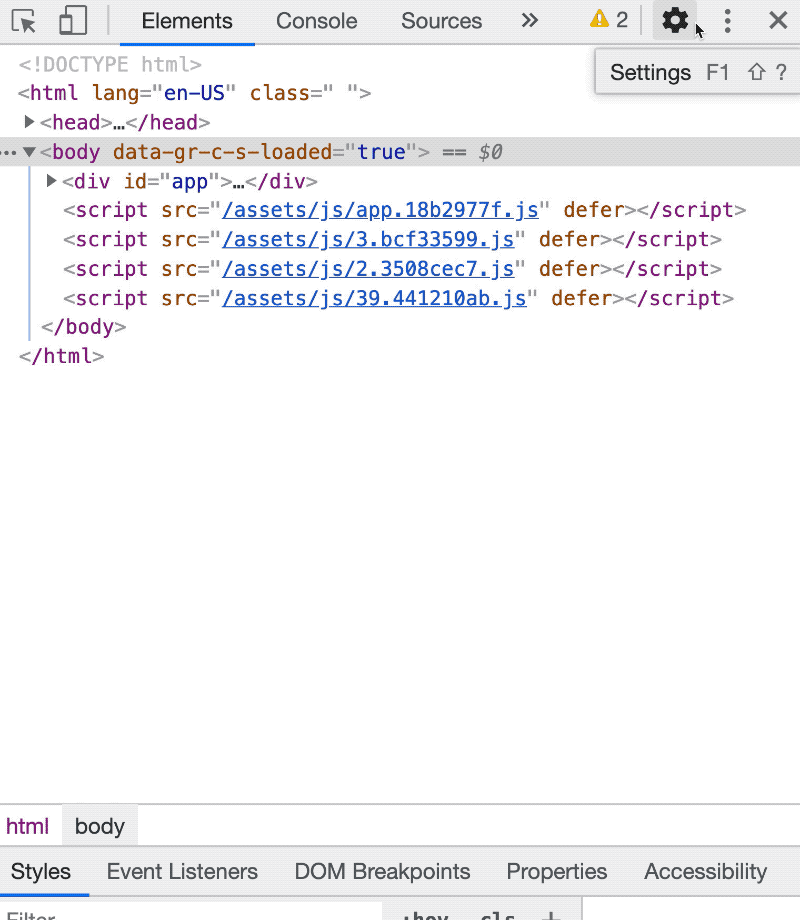The width and height of the screenshot is (800, 920).
Task: Activate the inspect element picker
Action: (x=24, y=21)
